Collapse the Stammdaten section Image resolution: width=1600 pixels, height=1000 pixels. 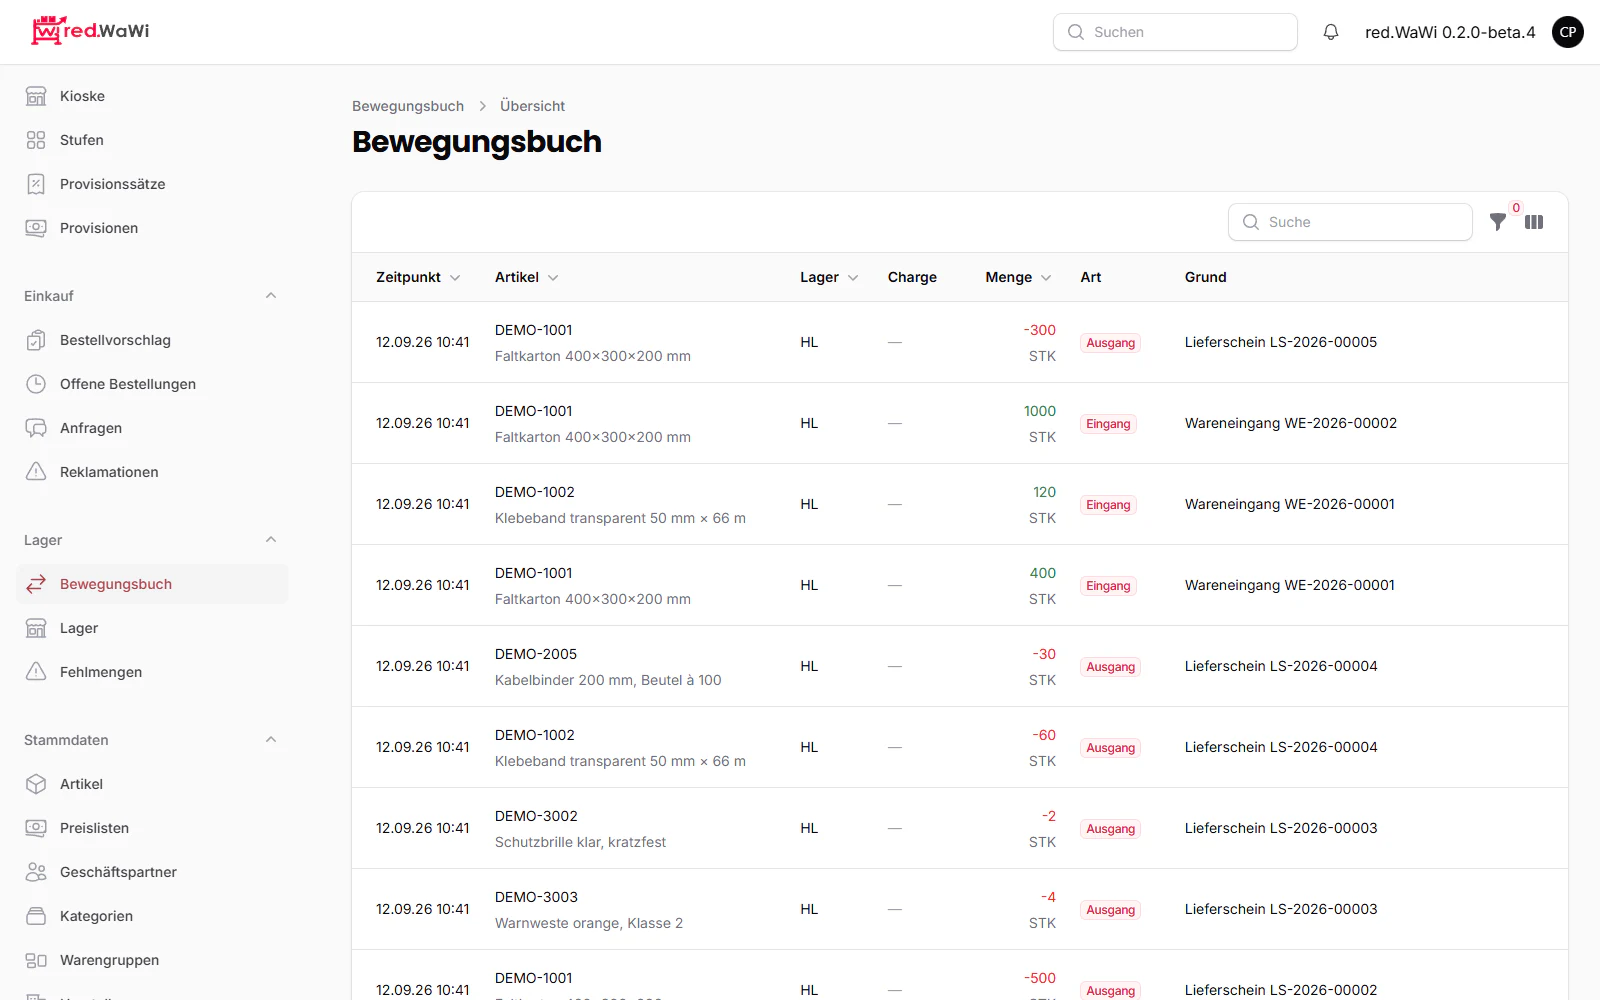271,740
